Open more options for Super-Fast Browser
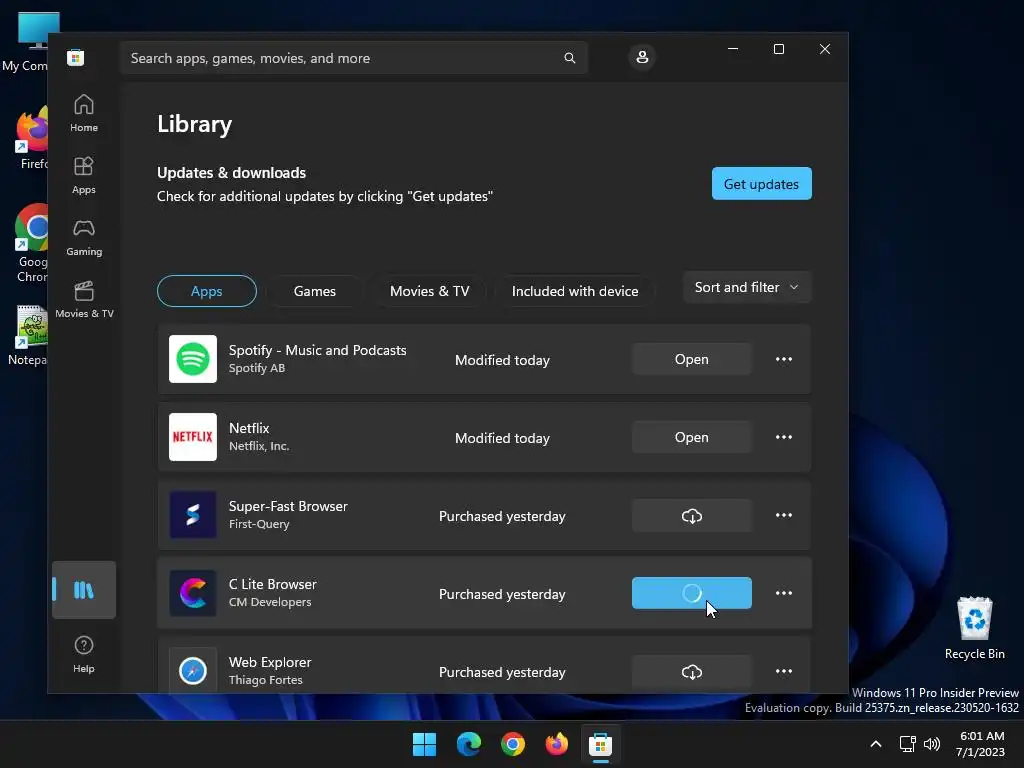Viewport: 1024px width, 768px height. [784, 515]
